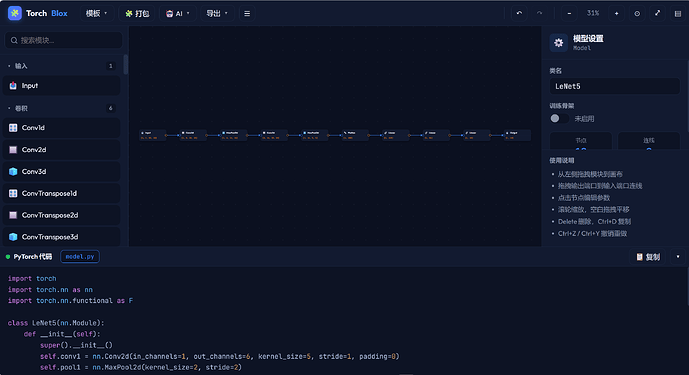Click the 'class LeNet5(nn.Module):' code line
The image size is (689, 375).
tap(56, 323)
